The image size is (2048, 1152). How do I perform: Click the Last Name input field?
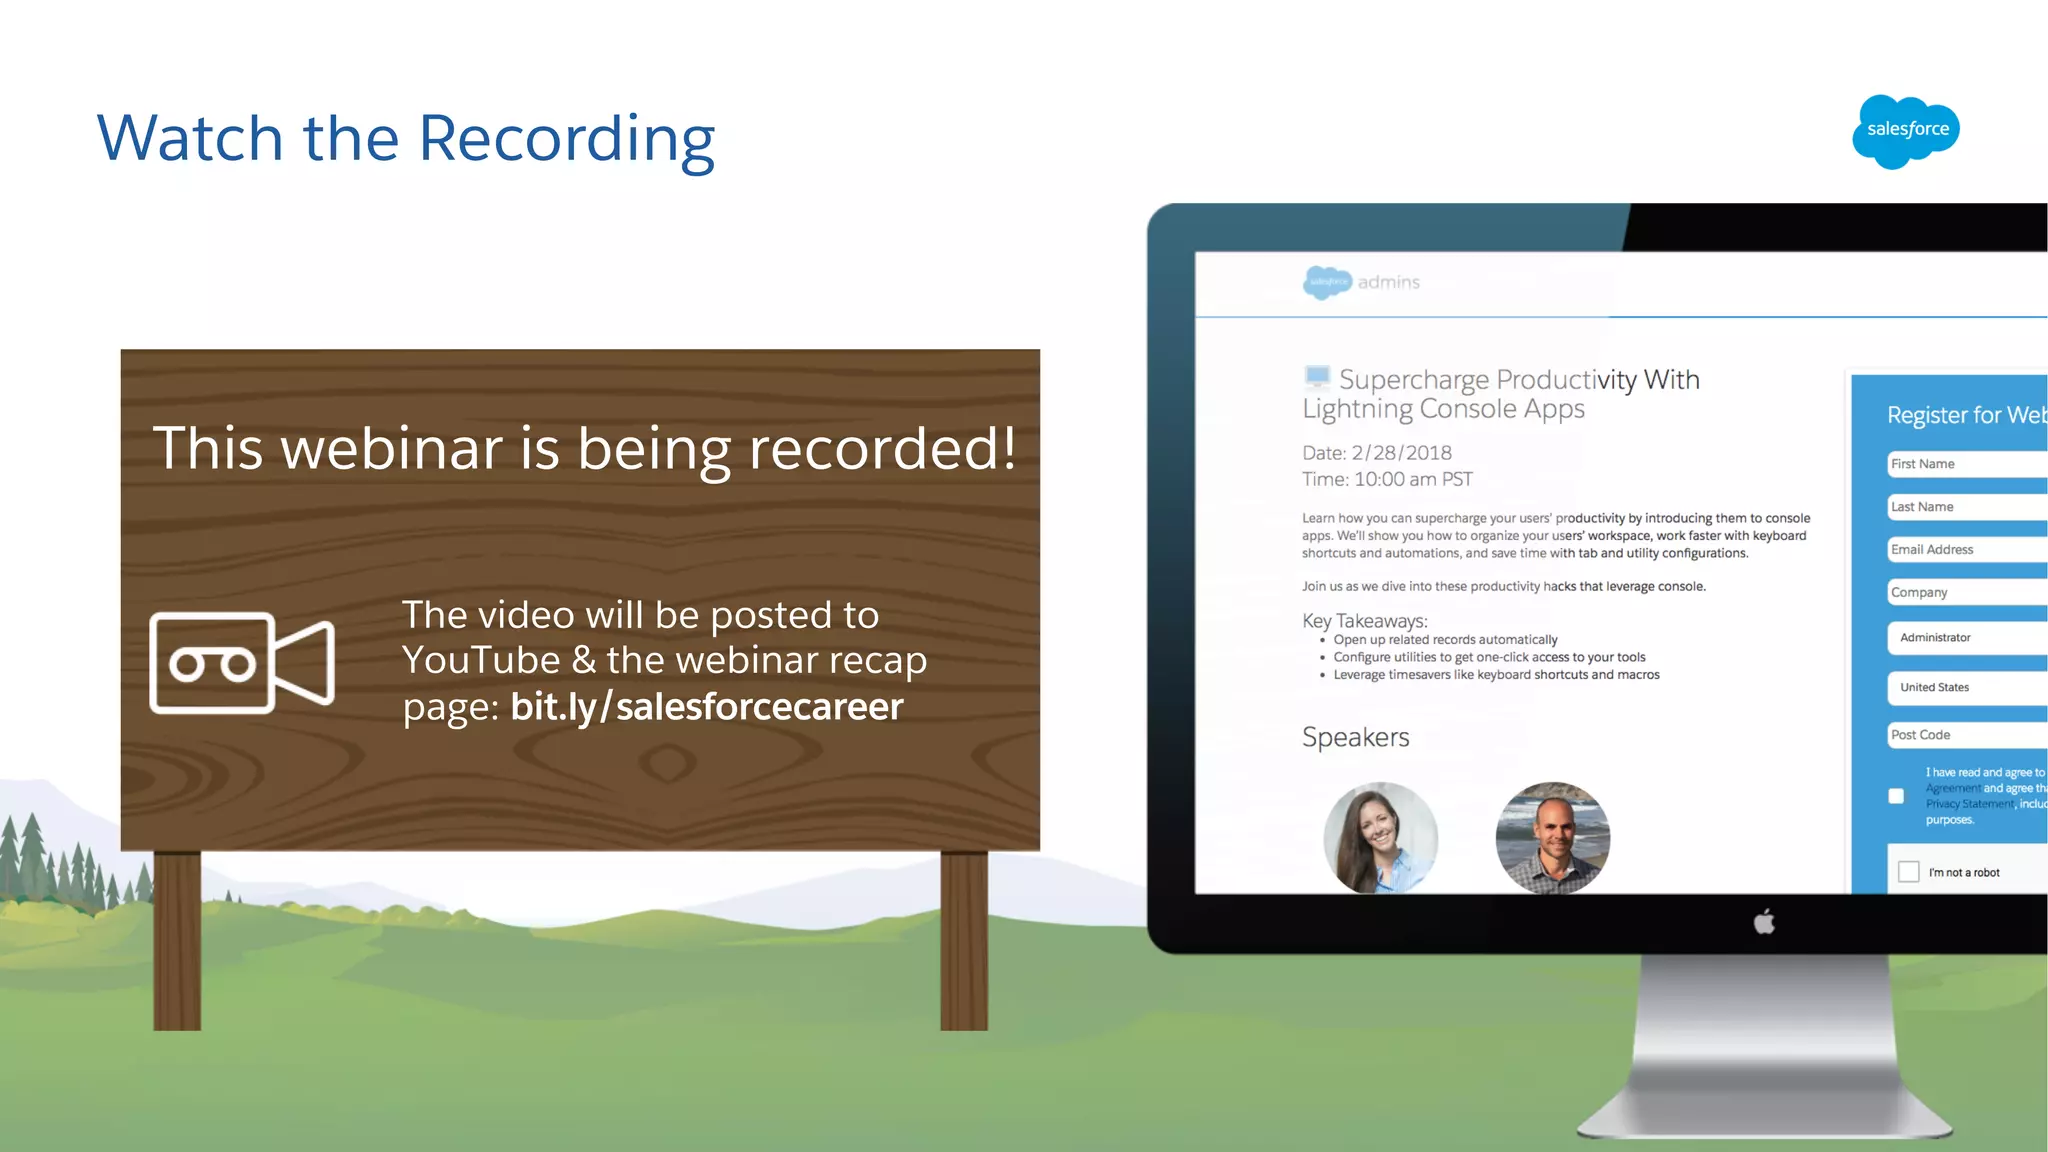pos(1967,507)
